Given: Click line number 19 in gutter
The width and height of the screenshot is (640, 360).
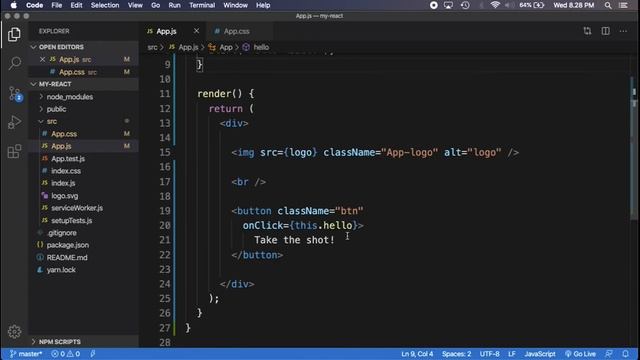Looking at the screenshot, I should click(x=165, y=211).
